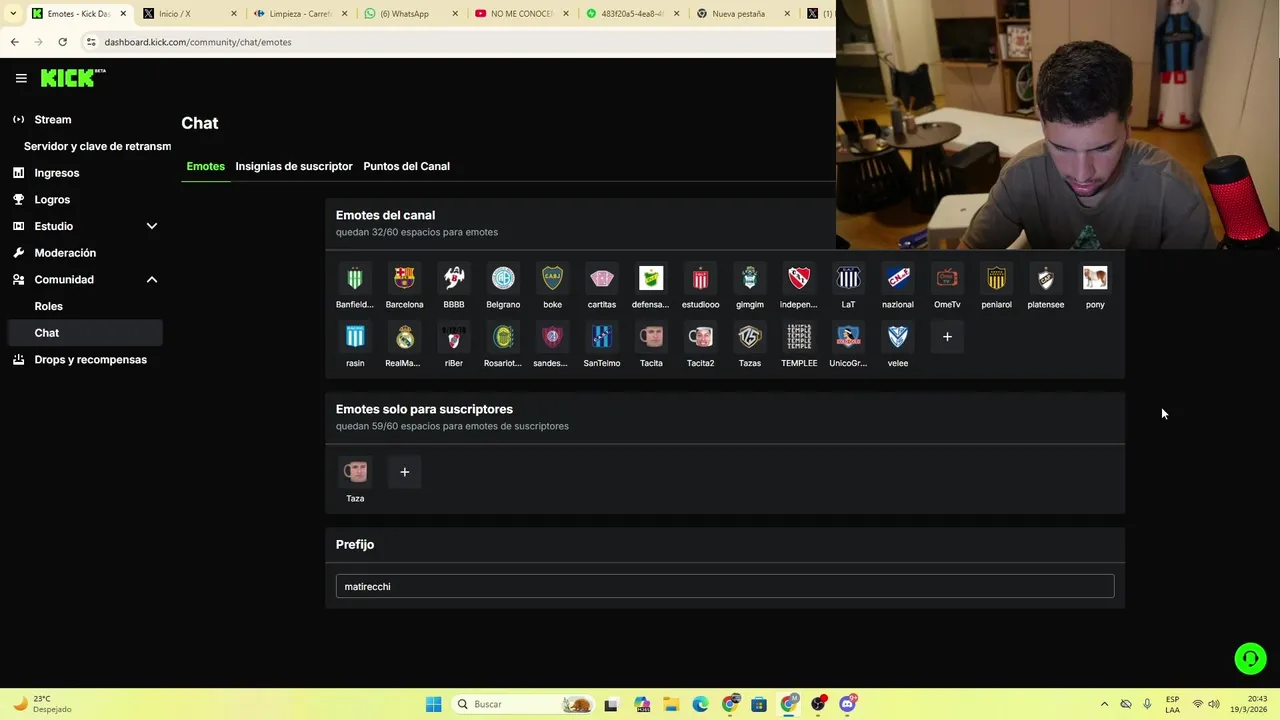Open the Barcelona emote
The width and height of the screenshot is (1280, 720).
click(x=404, y=278)
